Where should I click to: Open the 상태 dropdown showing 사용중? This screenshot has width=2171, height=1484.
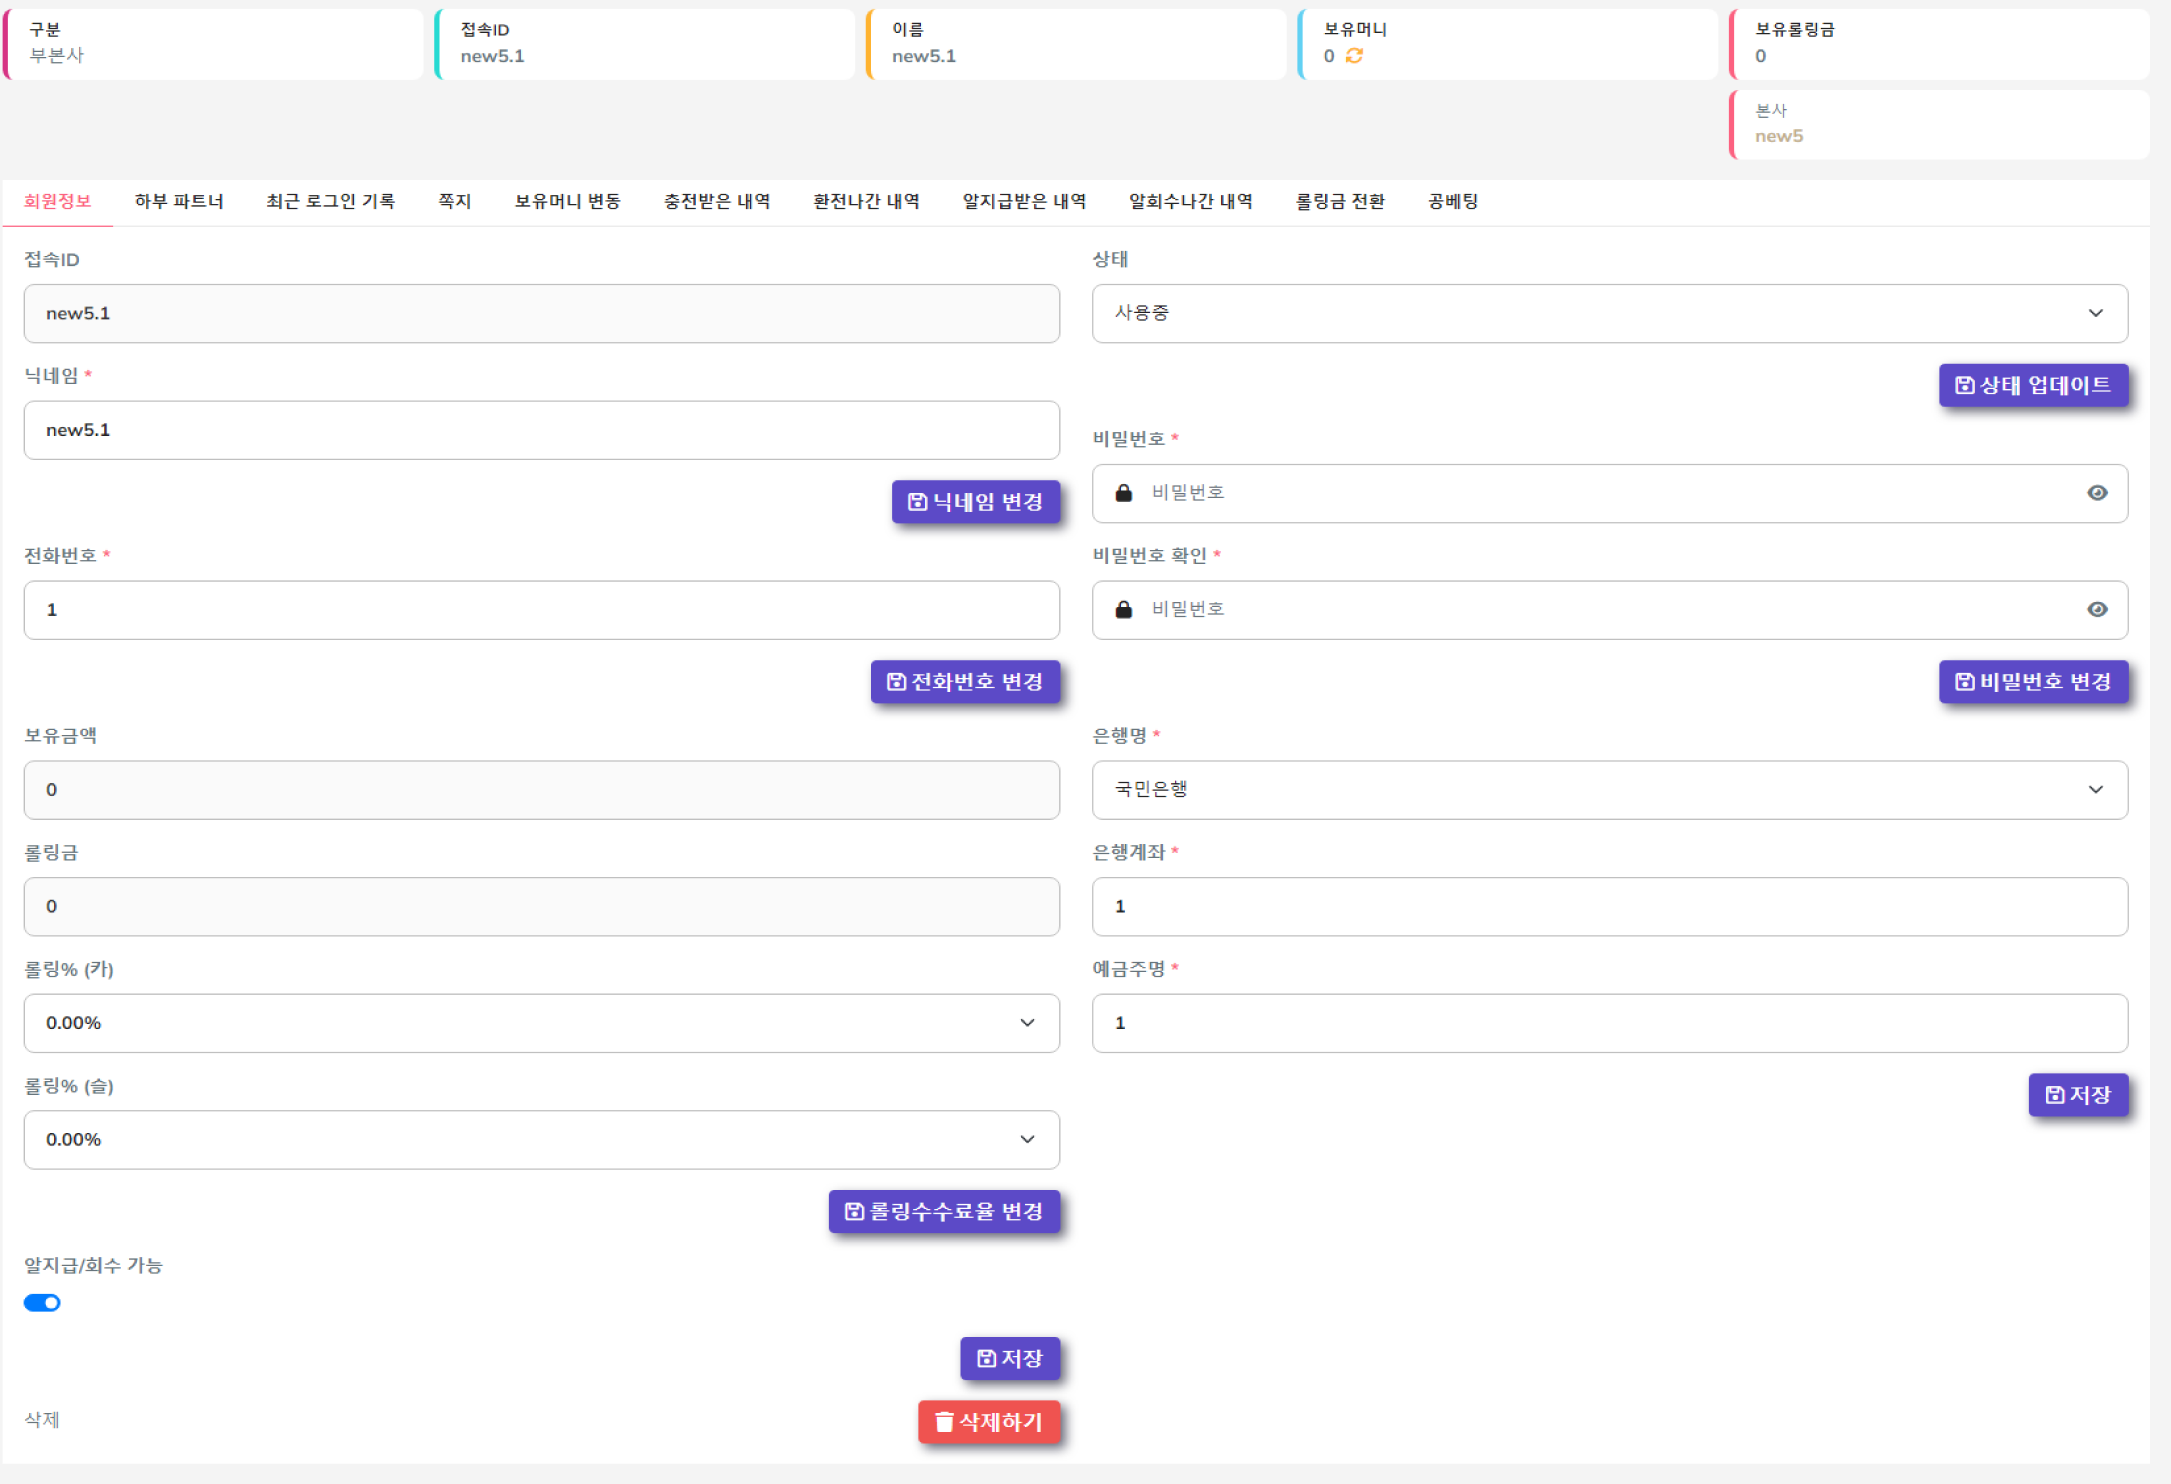[1608, 314]
